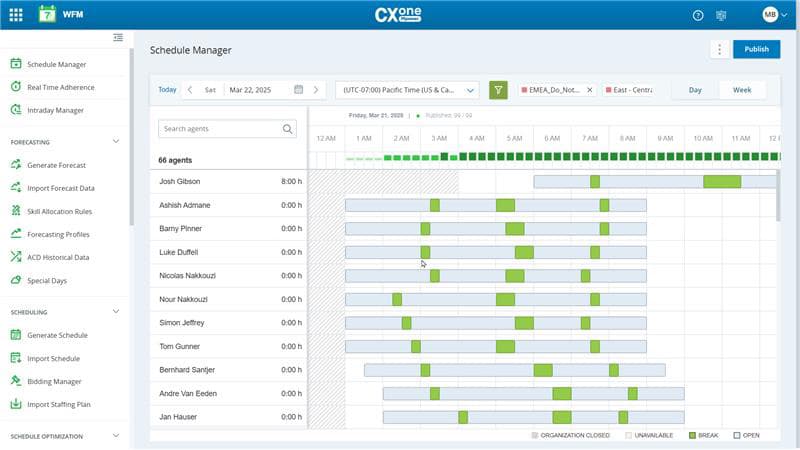Collapse the left sidebar menu icon

[x=118, y=38]
